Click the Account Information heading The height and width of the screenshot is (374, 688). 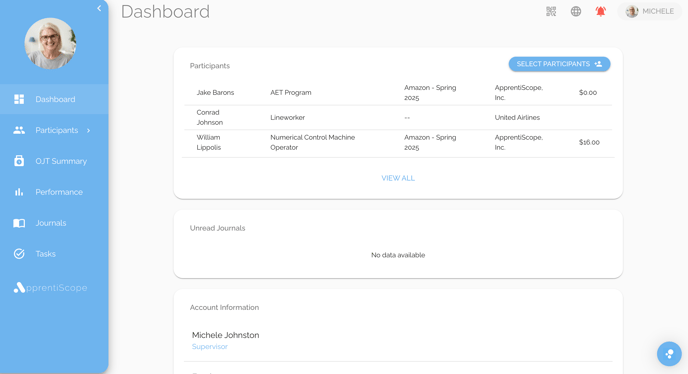tap(224, 307)
